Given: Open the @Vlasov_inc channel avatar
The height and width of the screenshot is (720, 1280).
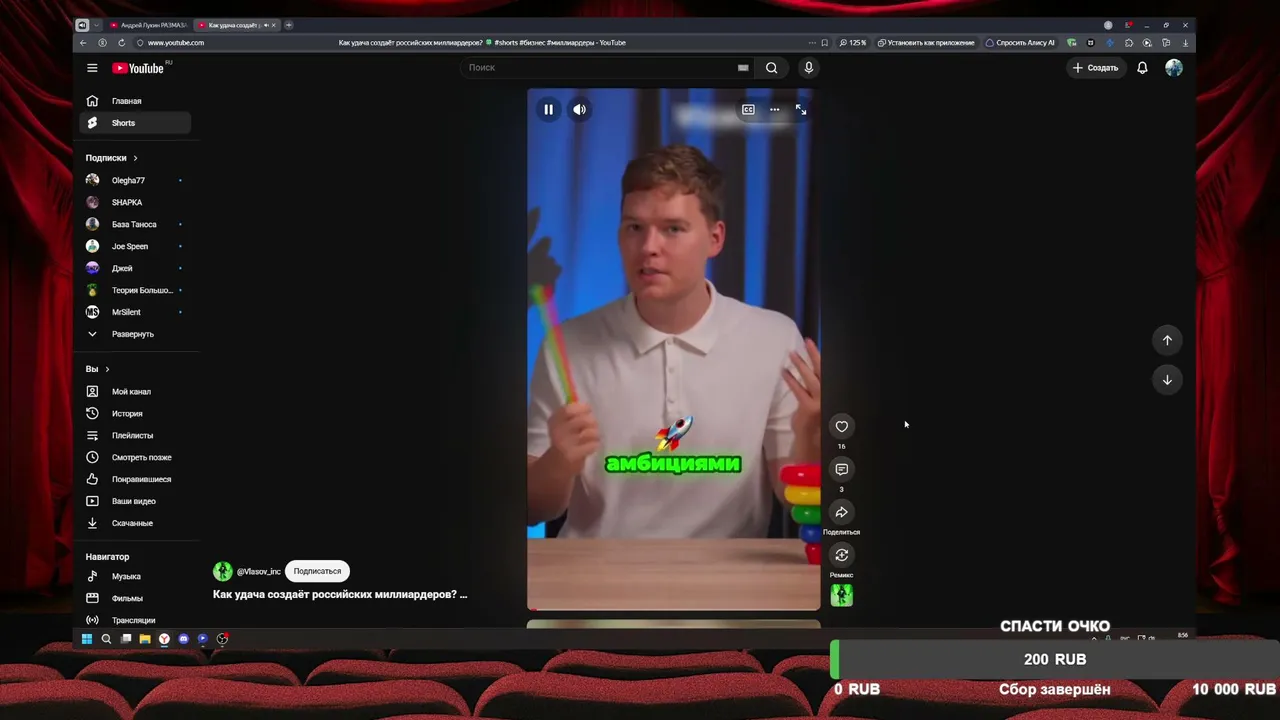Looking at the screenshot, I should (223, 571).
